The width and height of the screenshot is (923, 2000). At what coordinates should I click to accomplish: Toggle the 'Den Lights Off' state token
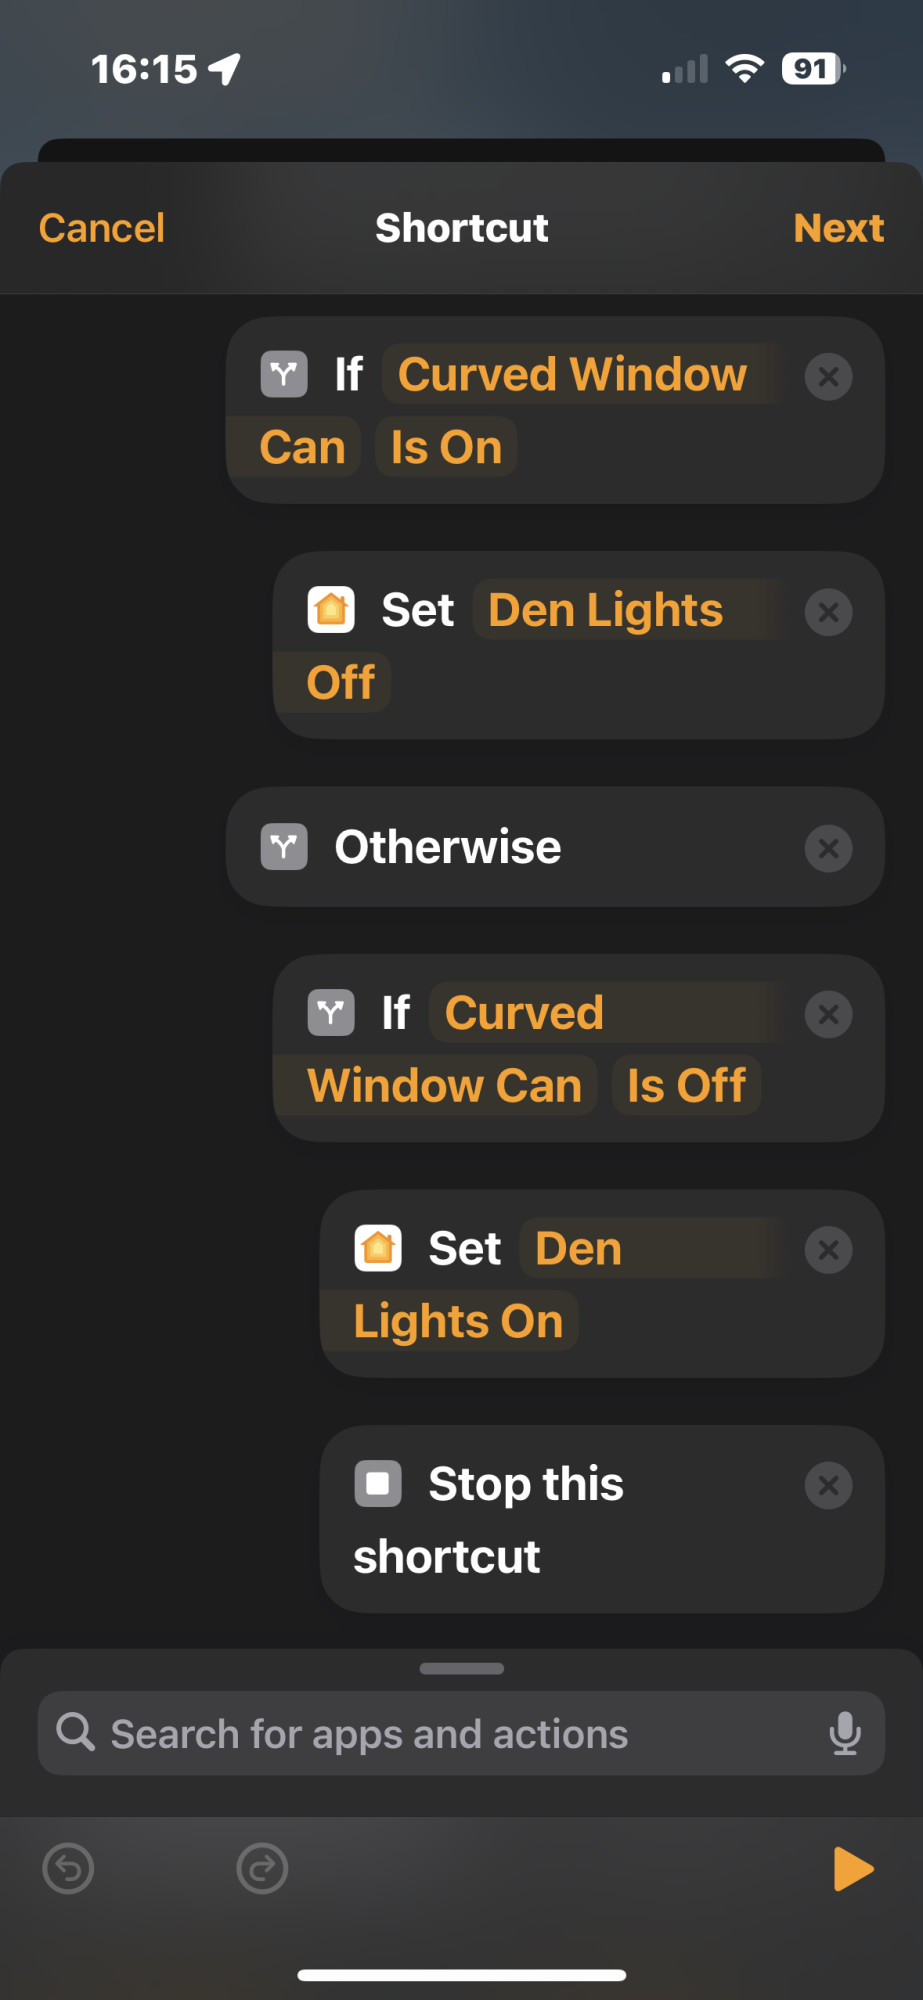click(341, 682)
